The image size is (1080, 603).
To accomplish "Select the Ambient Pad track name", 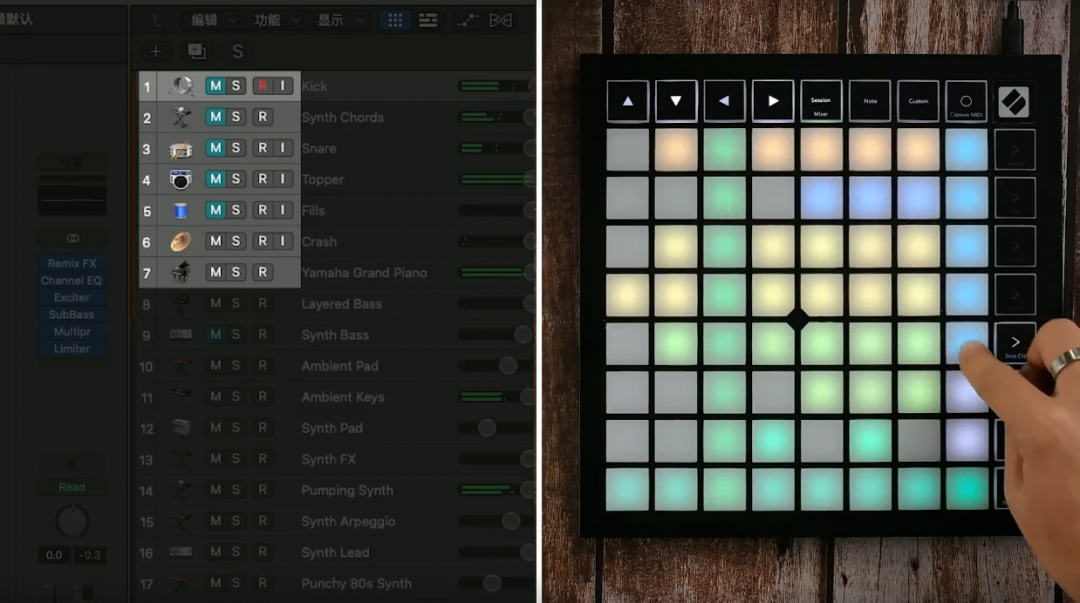I will click(339, 366).
